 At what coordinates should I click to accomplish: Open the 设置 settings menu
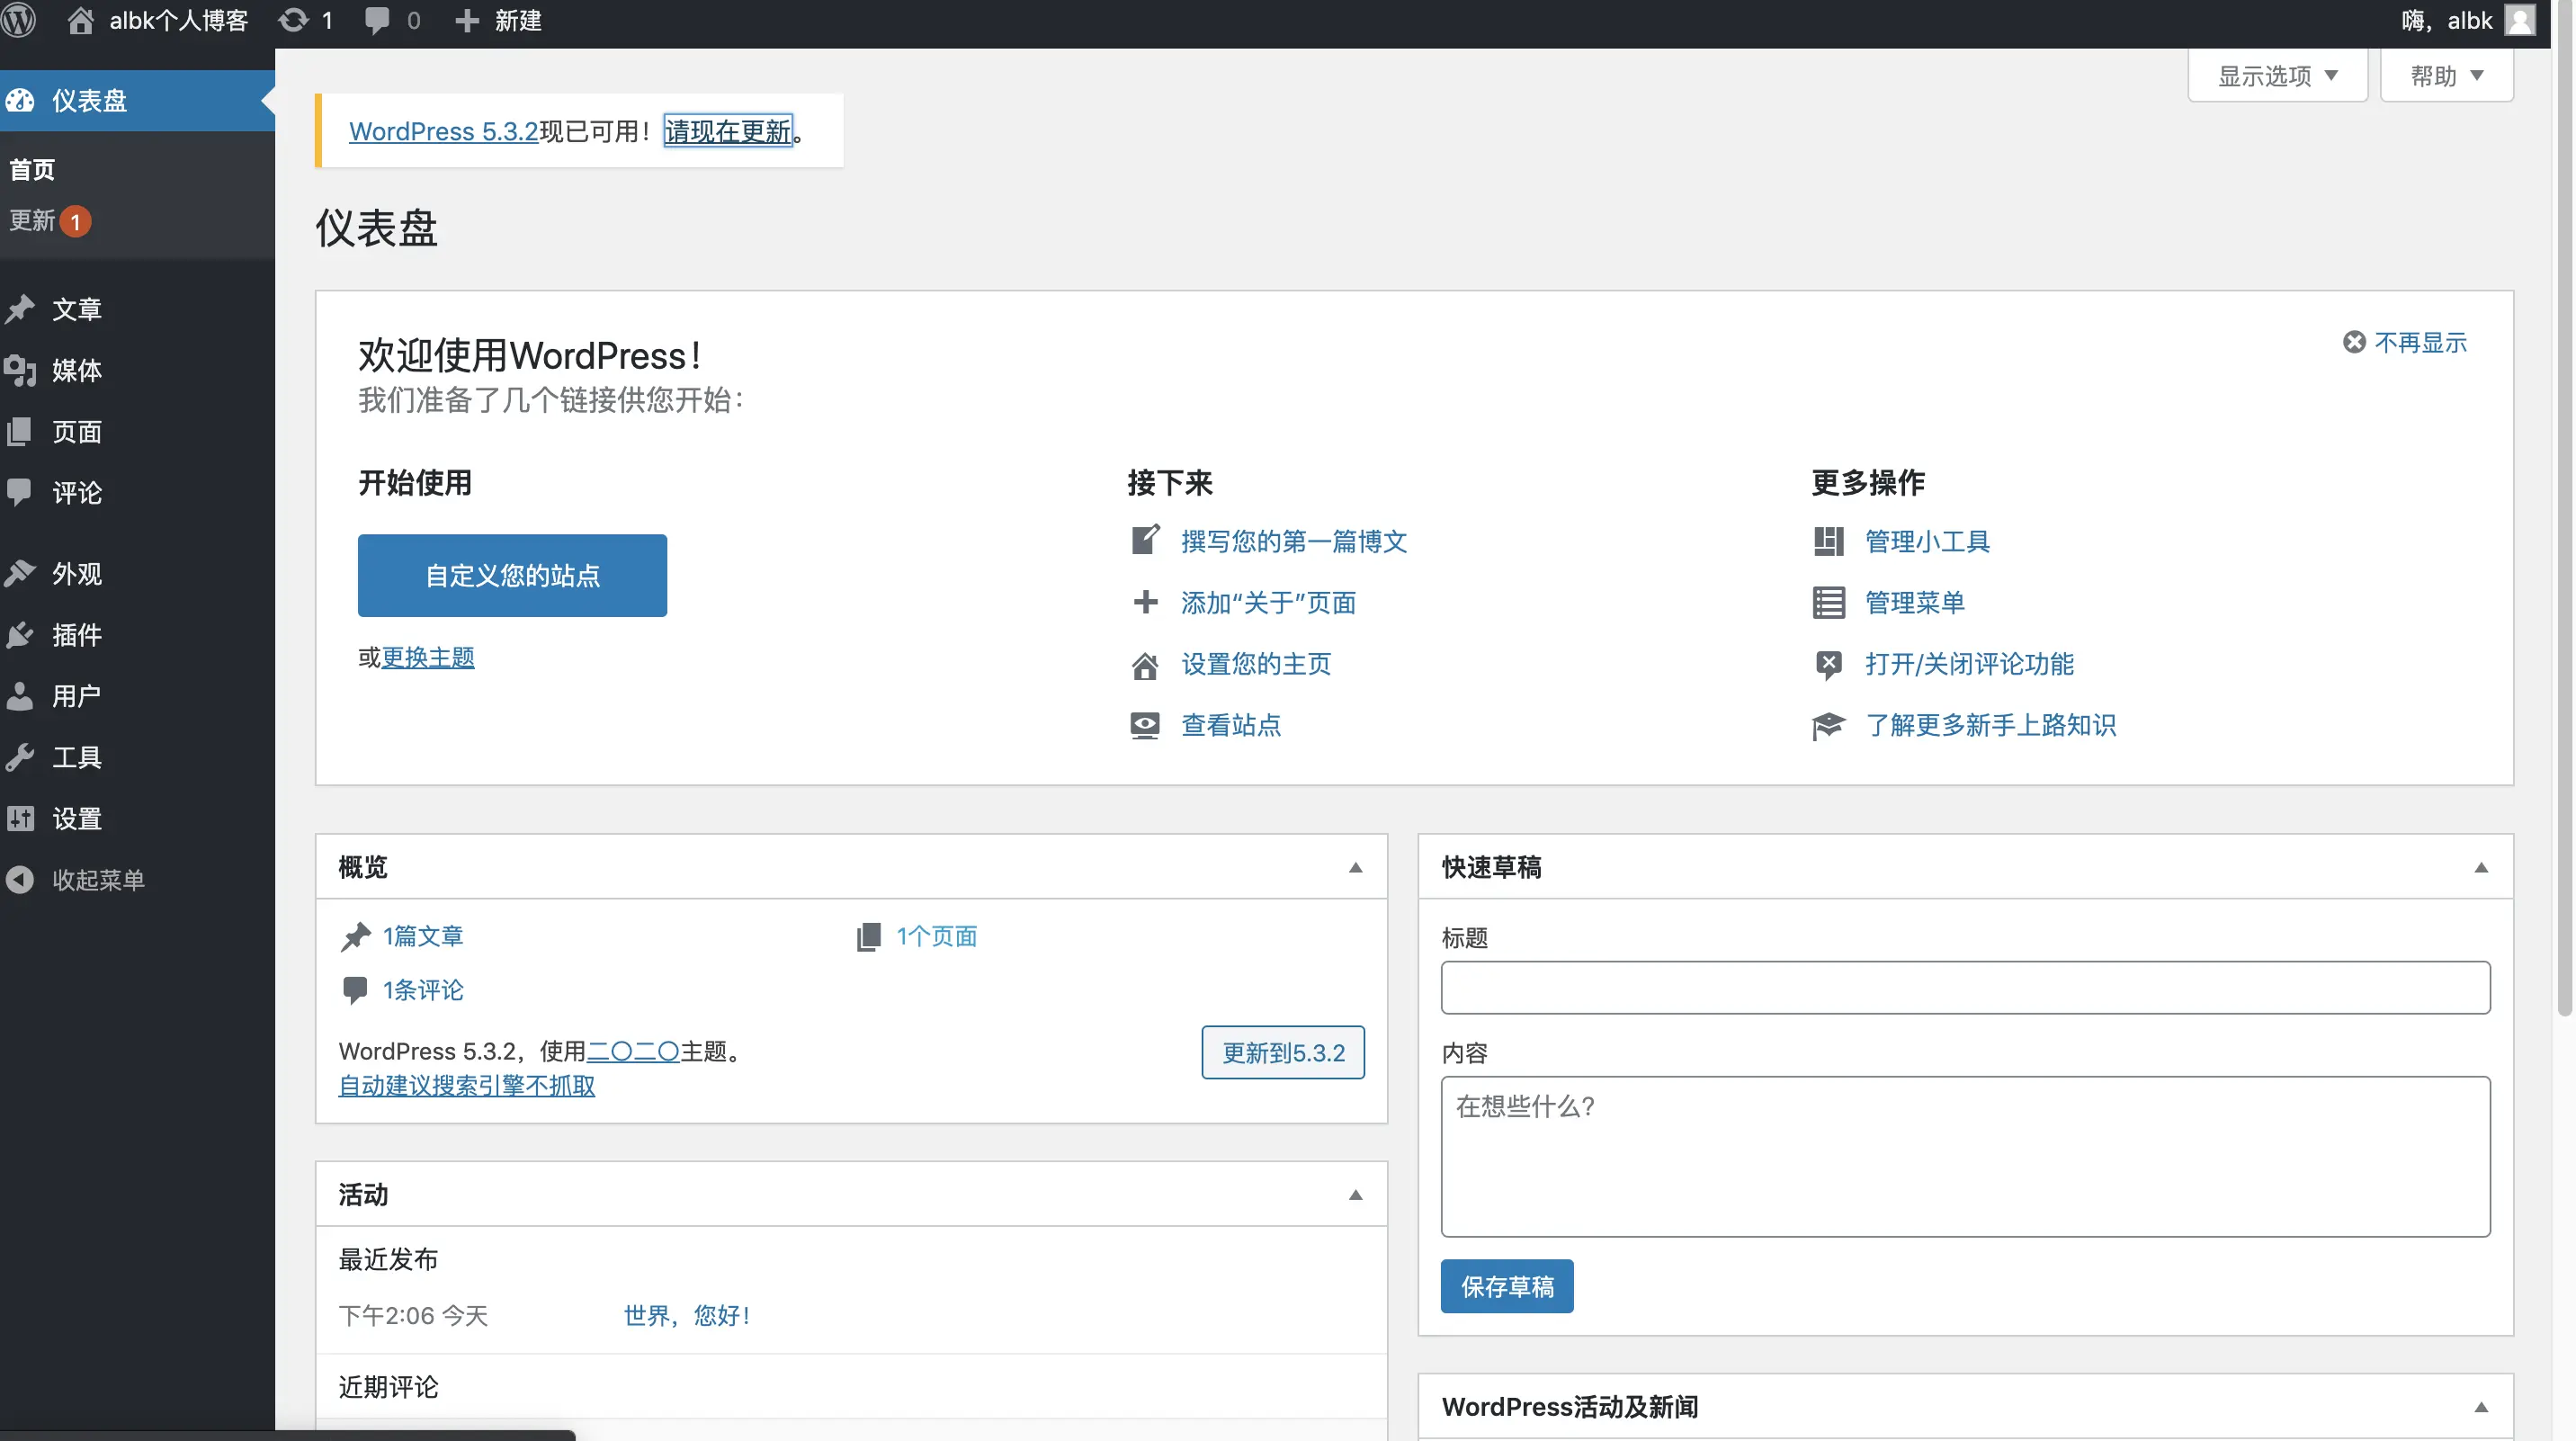[x=76, y=819]
